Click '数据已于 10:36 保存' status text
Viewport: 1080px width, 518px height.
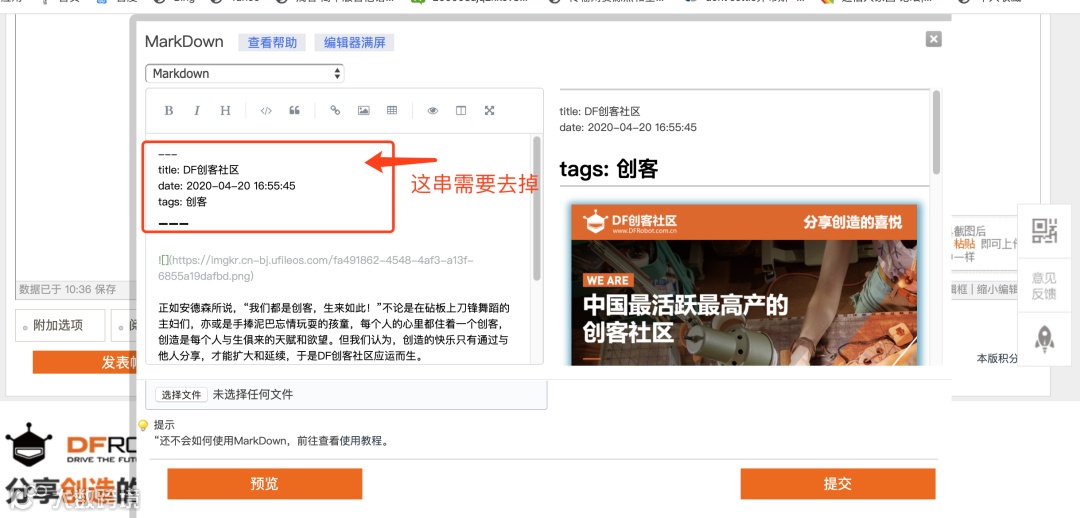tap(68, 289)
